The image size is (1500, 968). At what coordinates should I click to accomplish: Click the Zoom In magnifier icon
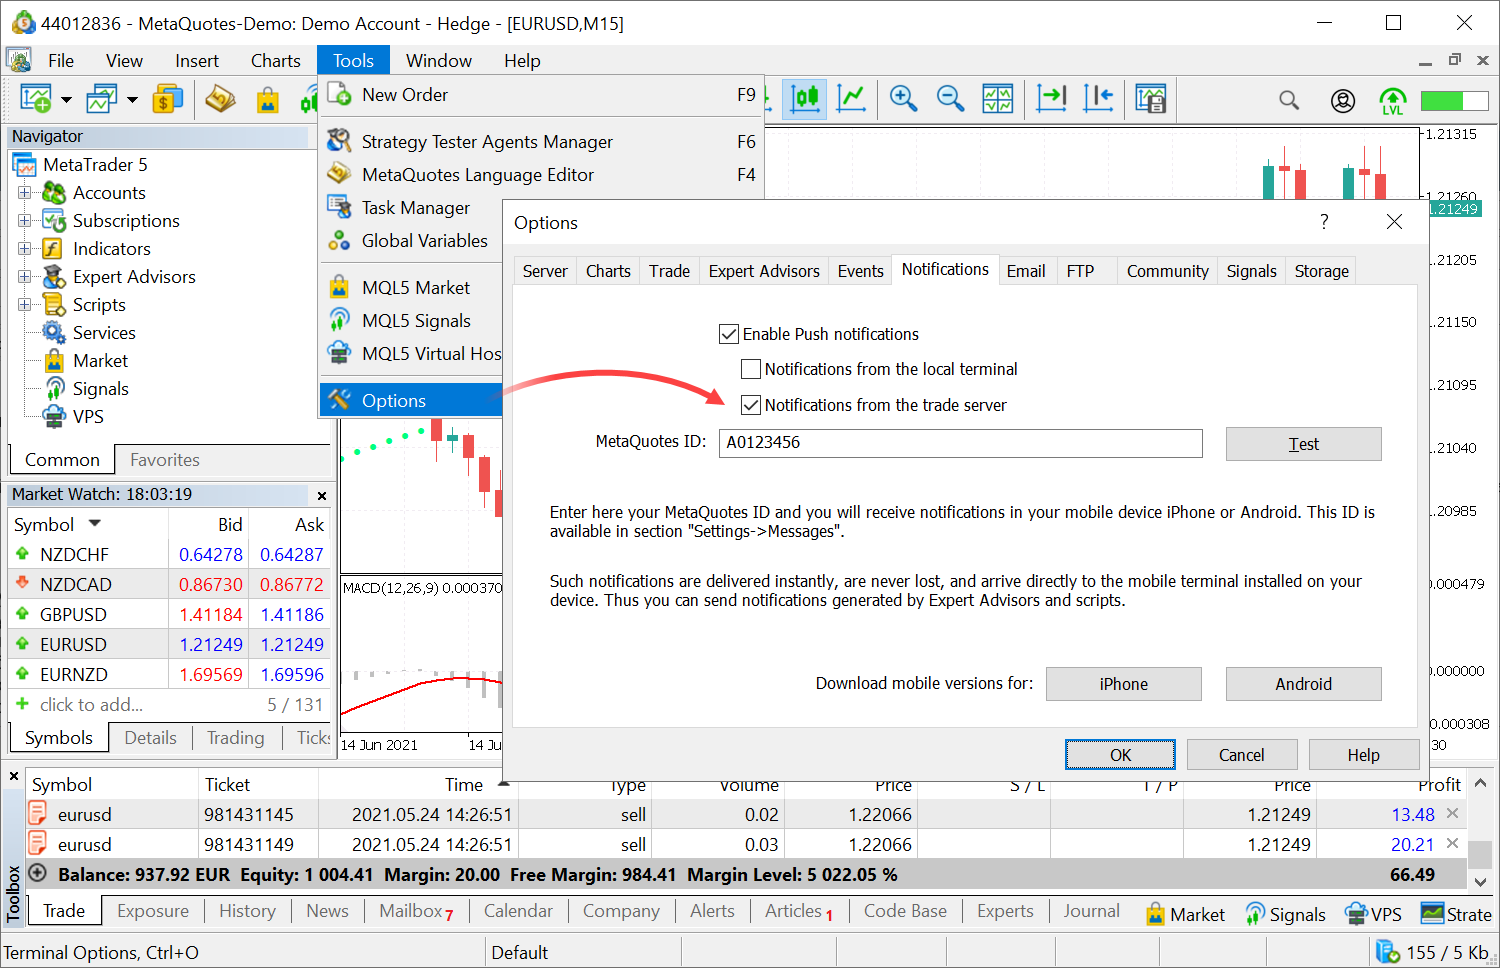pos(902,98)
